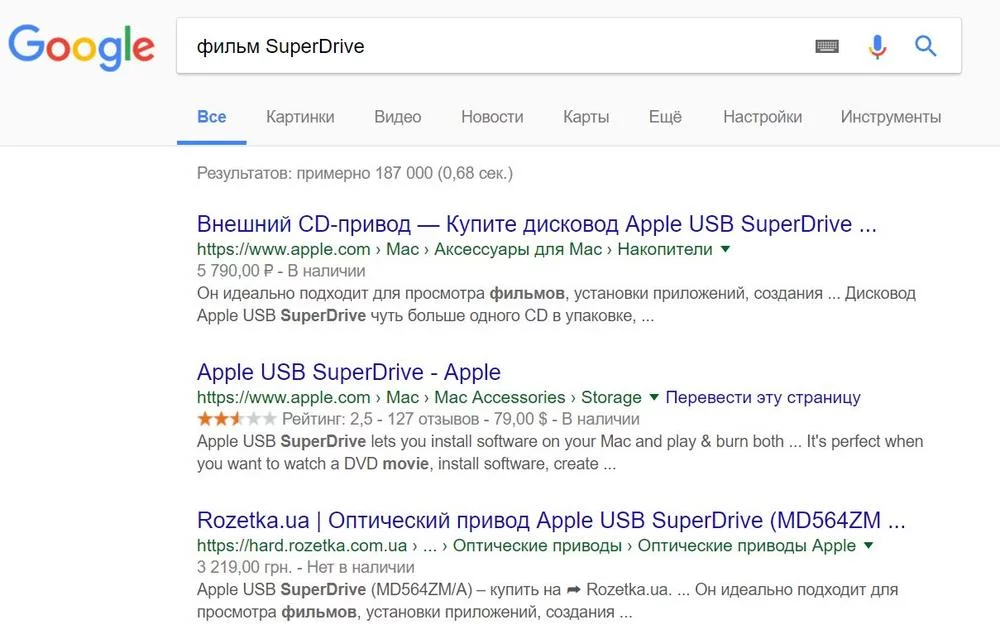Open dropdown arrow next to Storage breadcrumb
1000x644 pixels.
[x=654, y=397]
